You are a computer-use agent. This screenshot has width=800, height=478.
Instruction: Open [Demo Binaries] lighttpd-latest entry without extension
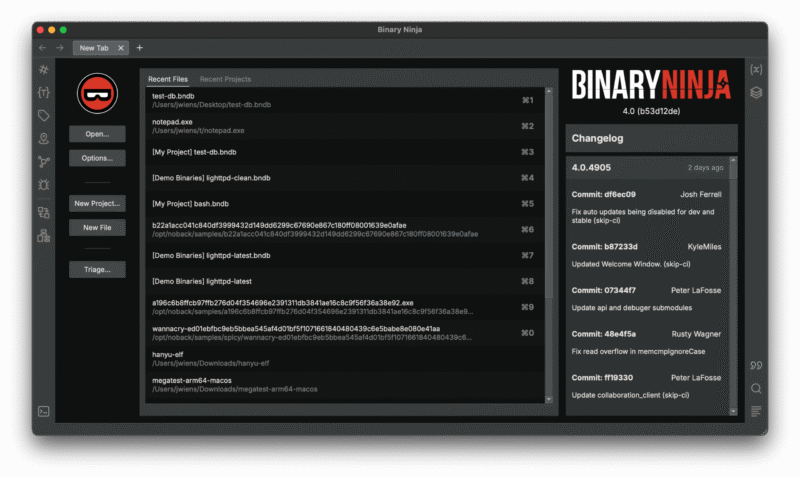tap(344, 281)
